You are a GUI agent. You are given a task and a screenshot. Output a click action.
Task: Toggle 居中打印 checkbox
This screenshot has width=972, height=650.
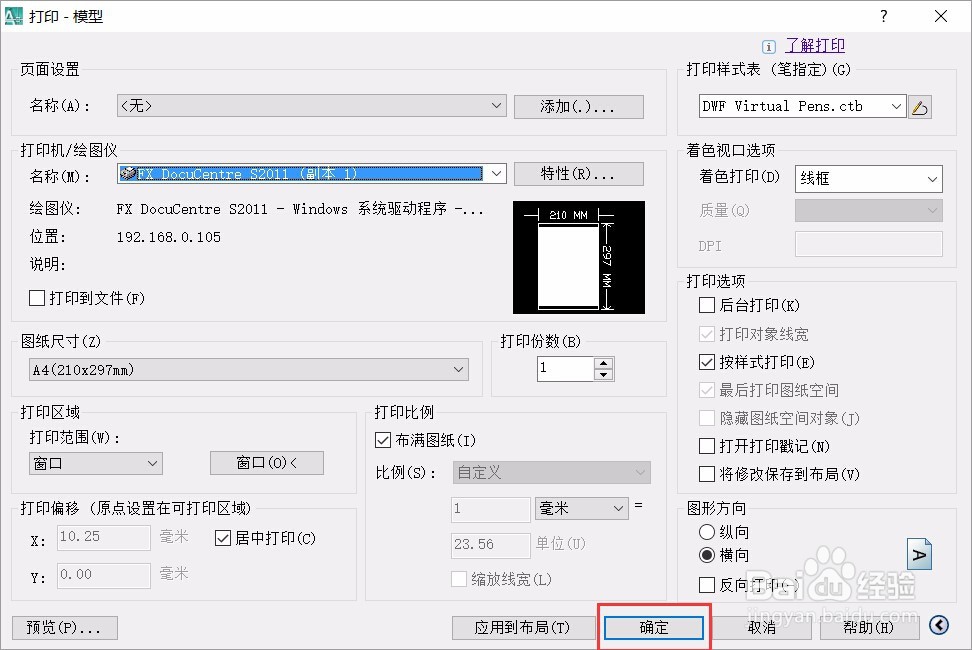click(223, 538)
